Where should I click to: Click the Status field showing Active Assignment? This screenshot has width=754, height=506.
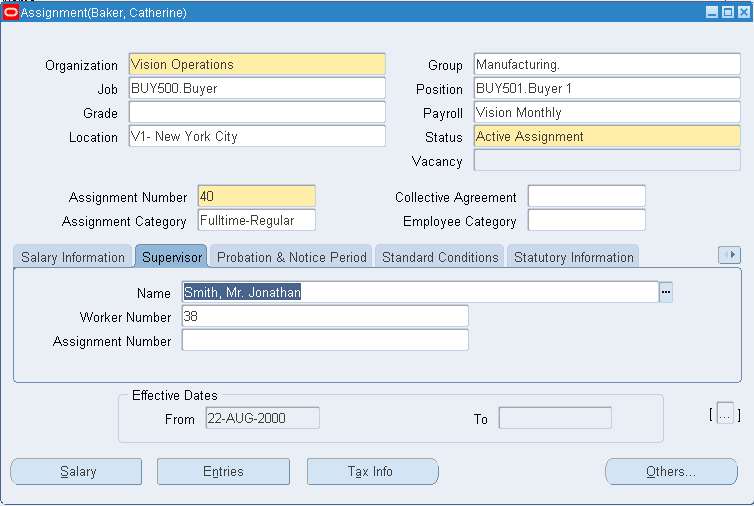[606, 137]
